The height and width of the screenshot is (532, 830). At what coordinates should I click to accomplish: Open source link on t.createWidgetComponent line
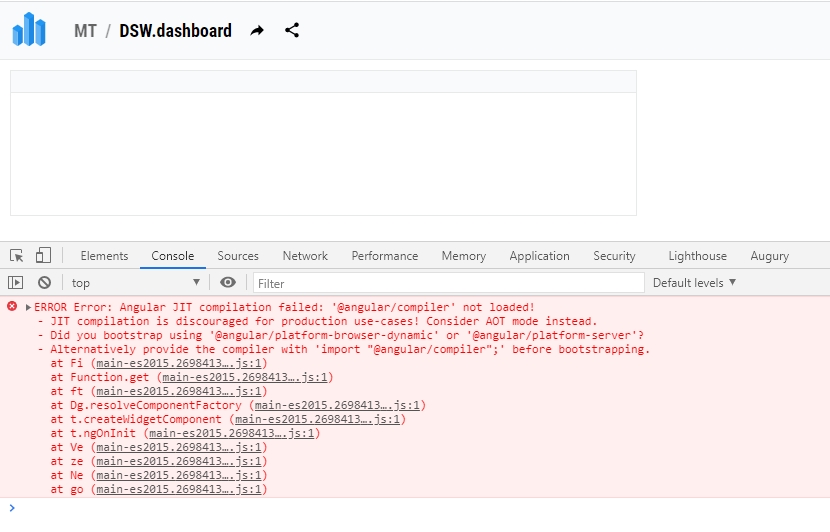pyautogui.click(x=318, y=419)
